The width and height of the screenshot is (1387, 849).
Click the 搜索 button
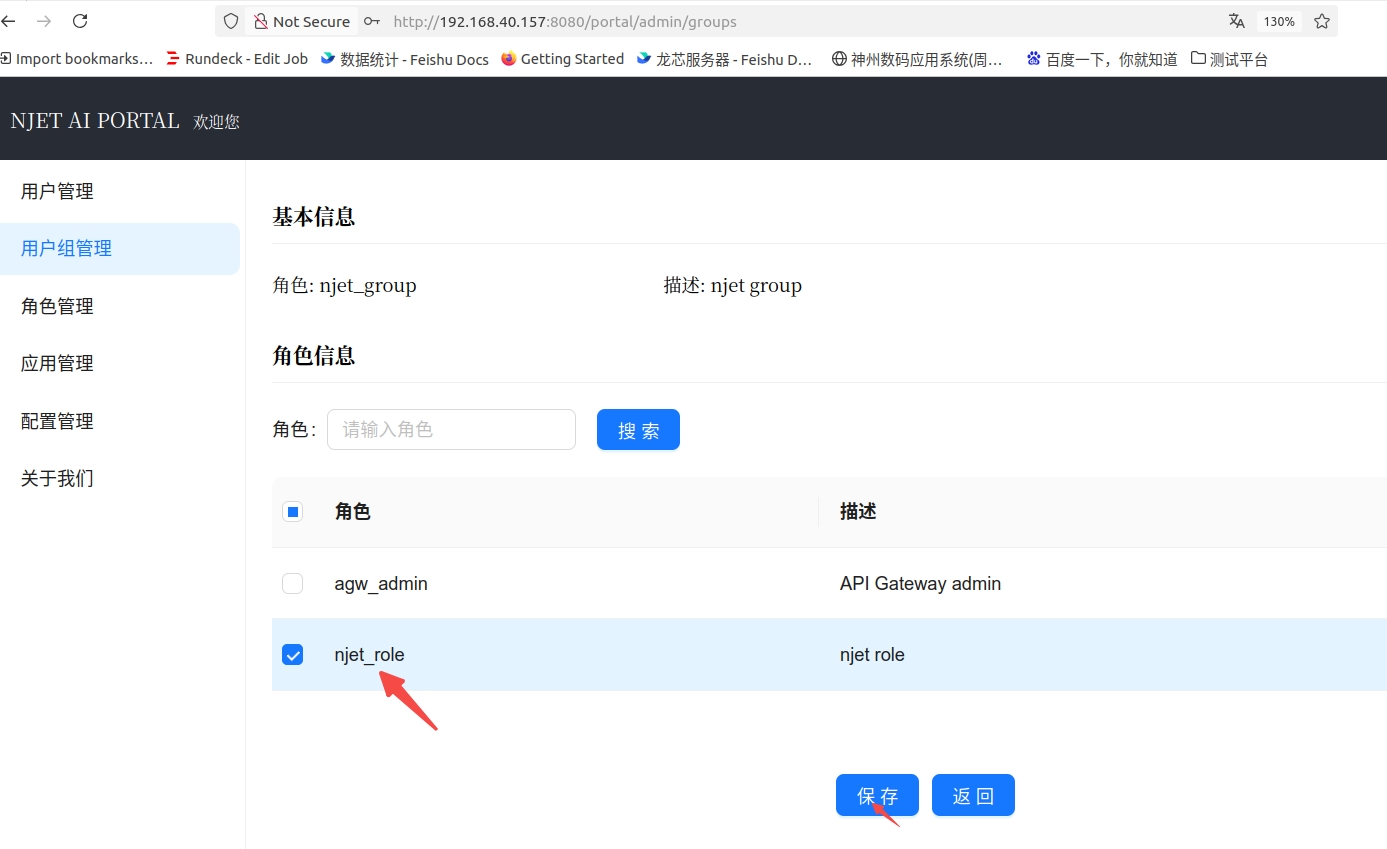coord(638,430)
